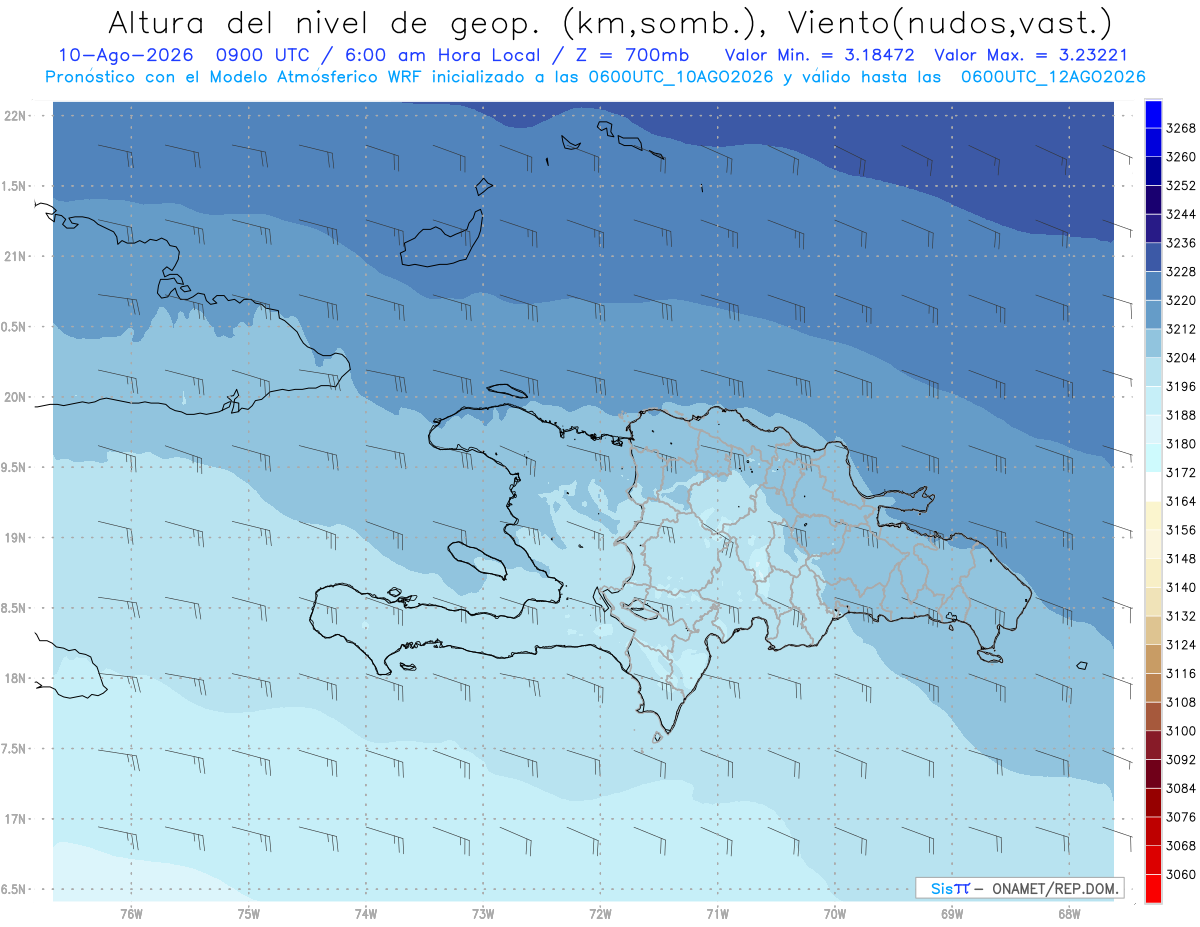Click the legend value '3252'
Screen dimensions: 1200x927
coord(1181,186)
